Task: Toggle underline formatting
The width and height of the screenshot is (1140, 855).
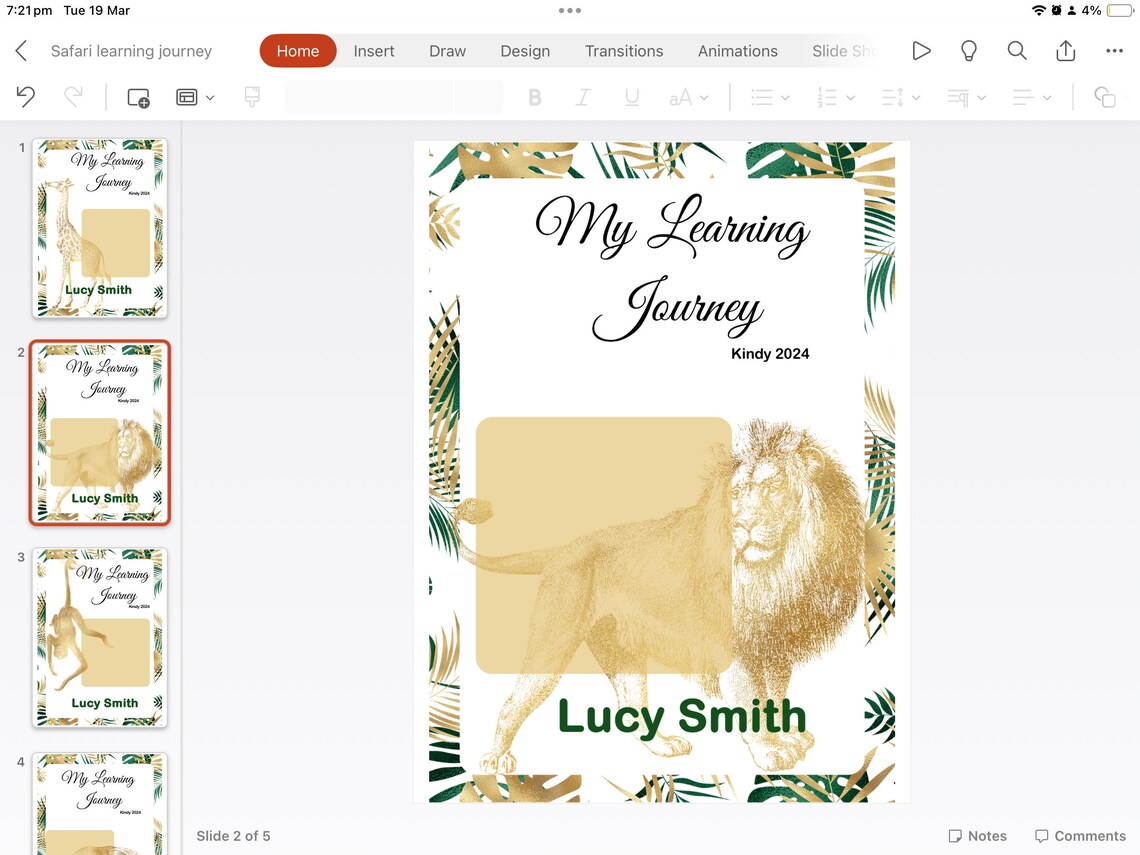Action: (x=632, y=97)
